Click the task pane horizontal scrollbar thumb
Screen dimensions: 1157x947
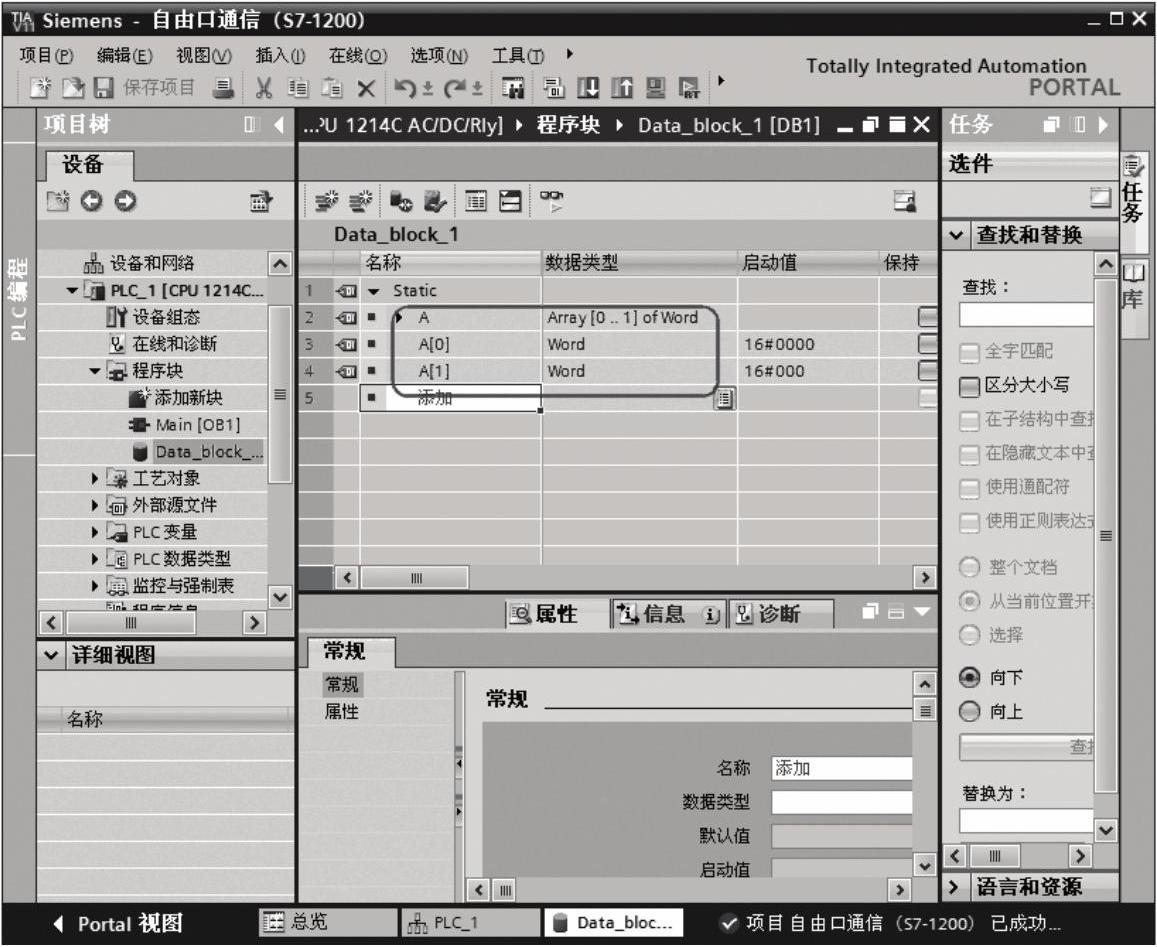tap(995, 856)
